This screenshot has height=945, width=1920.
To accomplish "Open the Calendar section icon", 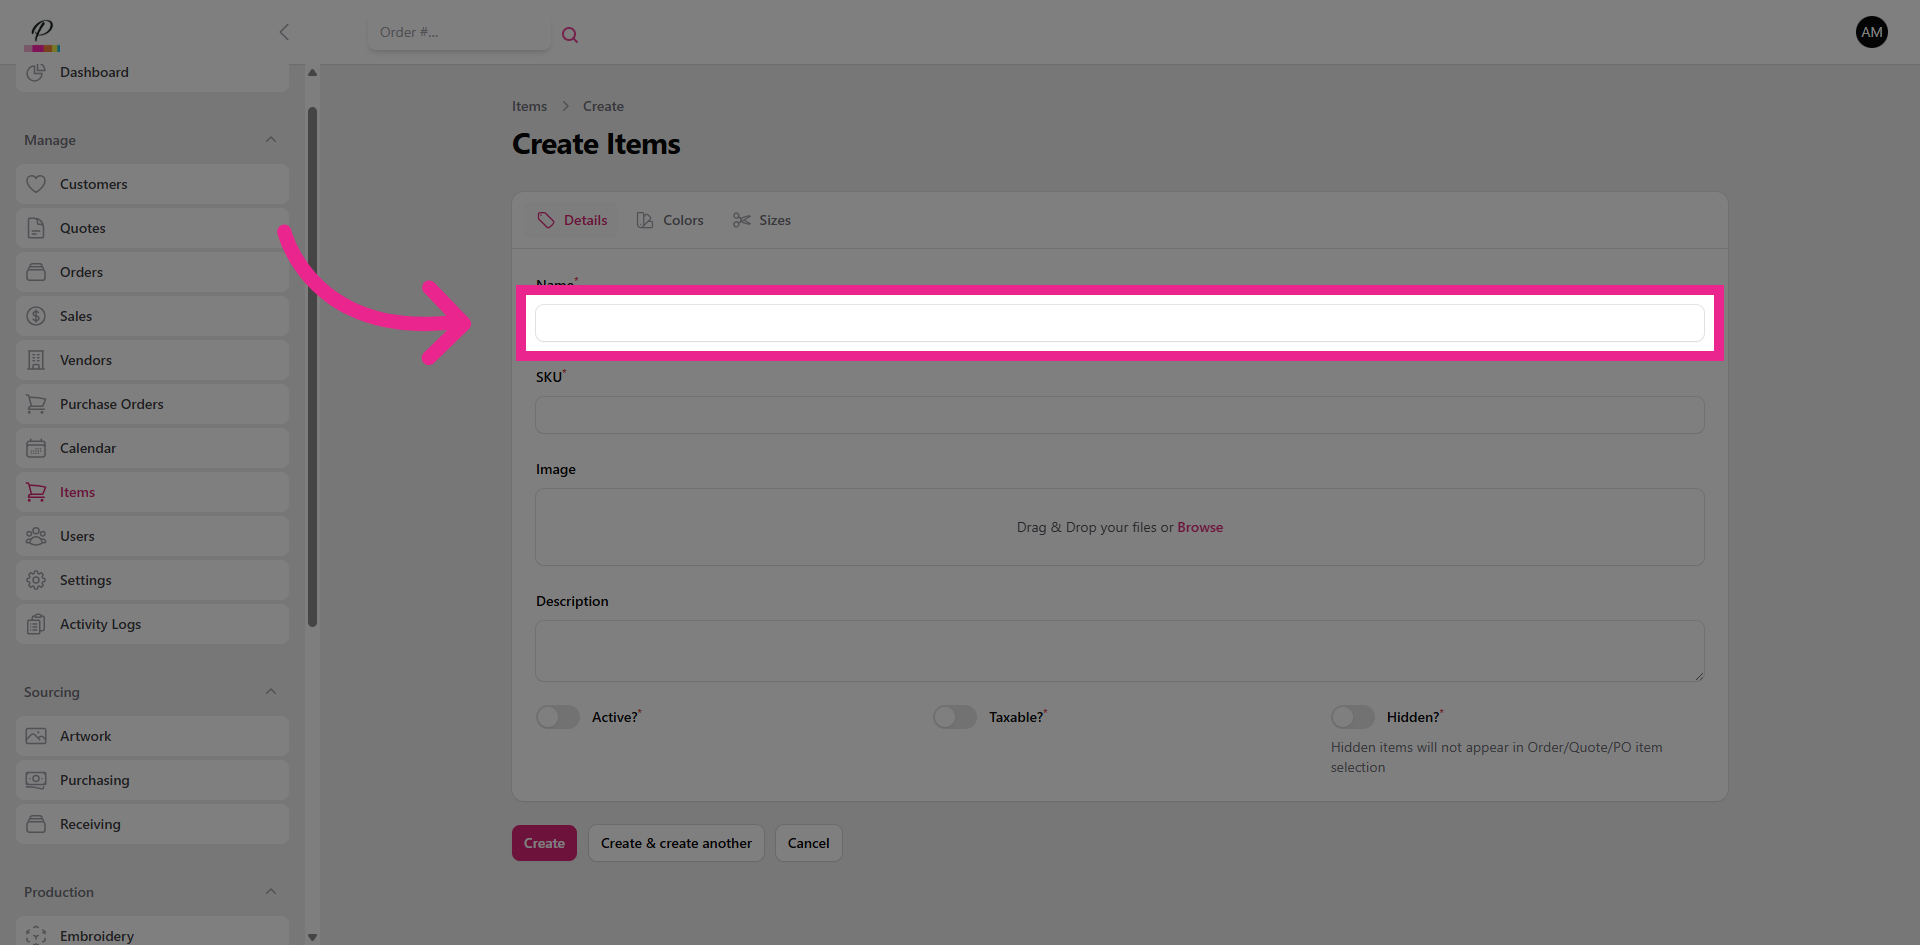I will tap(36, 448).
